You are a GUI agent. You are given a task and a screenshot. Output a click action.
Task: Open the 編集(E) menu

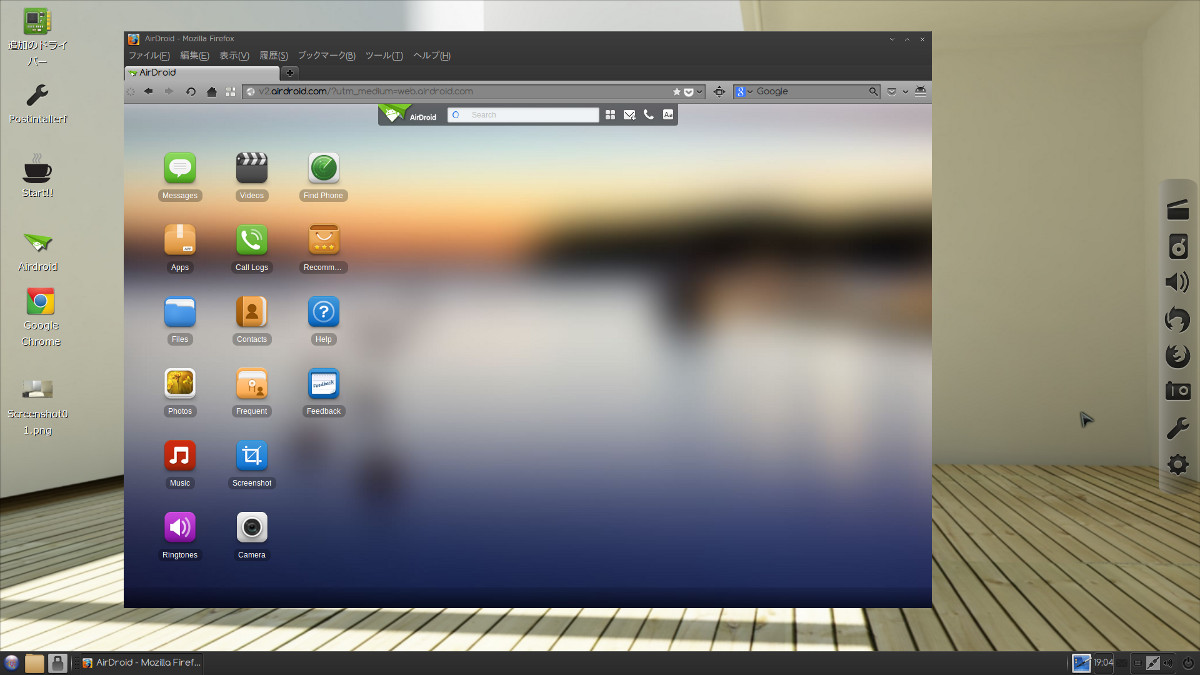(x=194, y=56)
